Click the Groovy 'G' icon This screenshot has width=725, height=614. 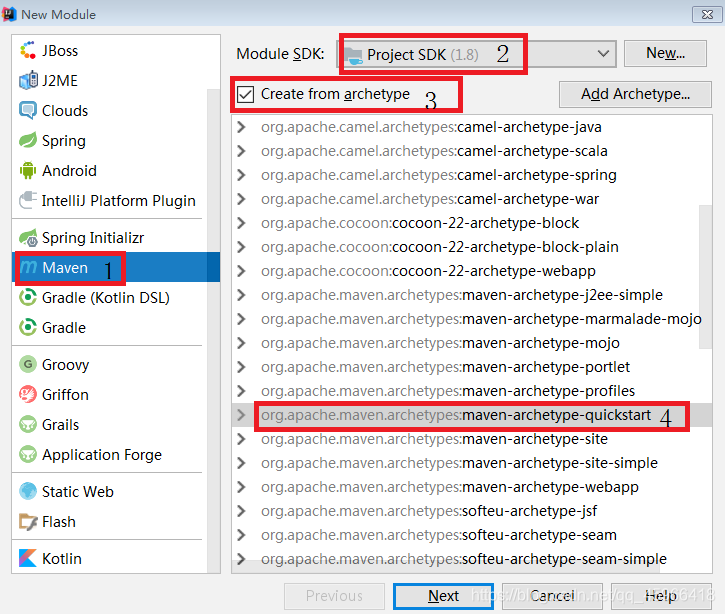[28, 364]
